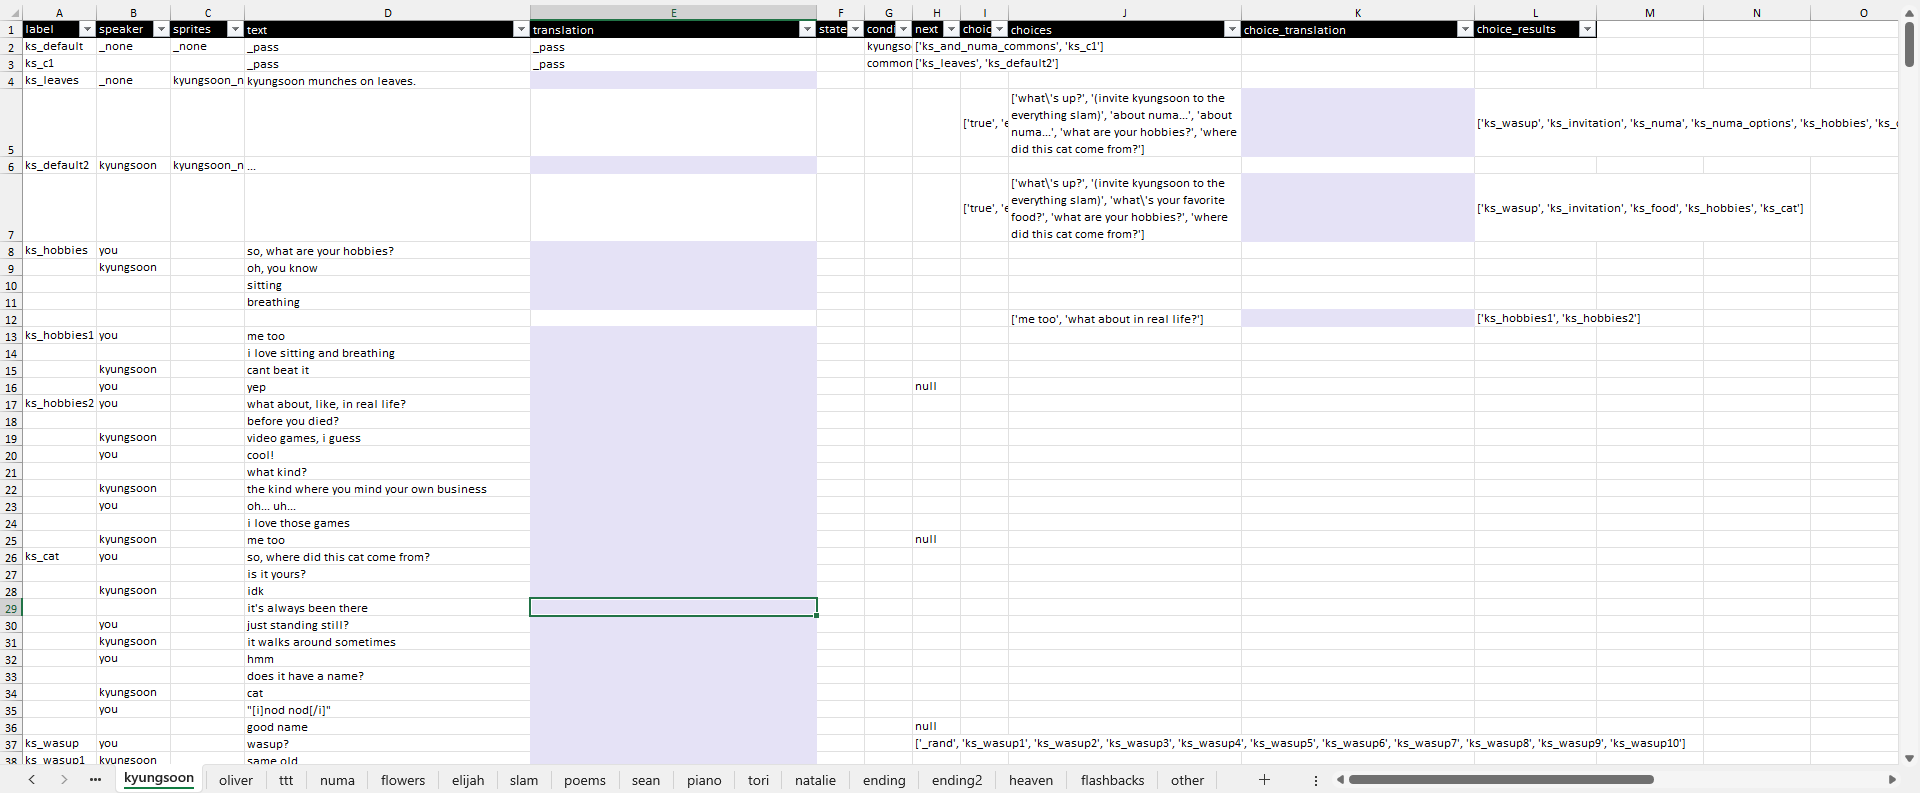This screenshot has width=1920, height=793.
Task: Expand the translation column filter dropdown
Action: 807,30
